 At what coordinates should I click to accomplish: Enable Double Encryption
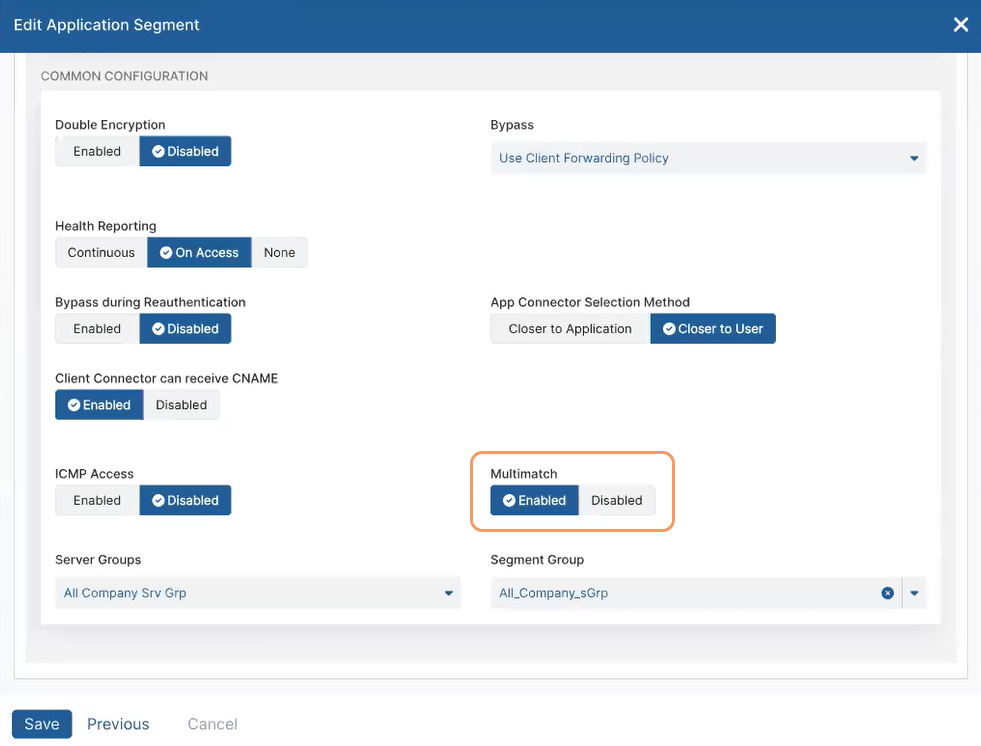(x=97, y=152)
